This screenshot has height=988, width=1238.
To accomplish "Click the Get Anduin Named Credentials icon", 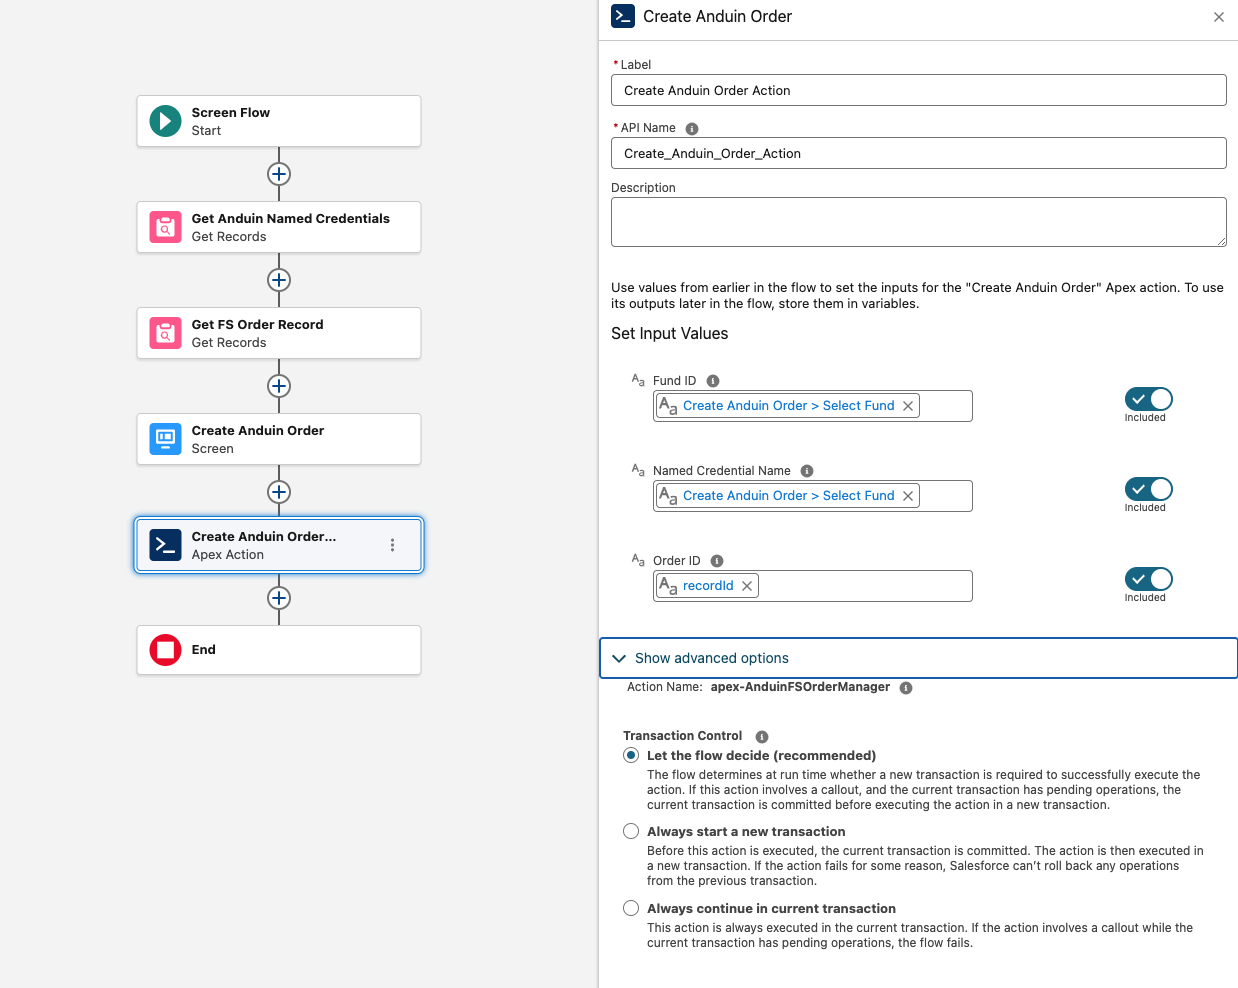I will click(165, 227).
